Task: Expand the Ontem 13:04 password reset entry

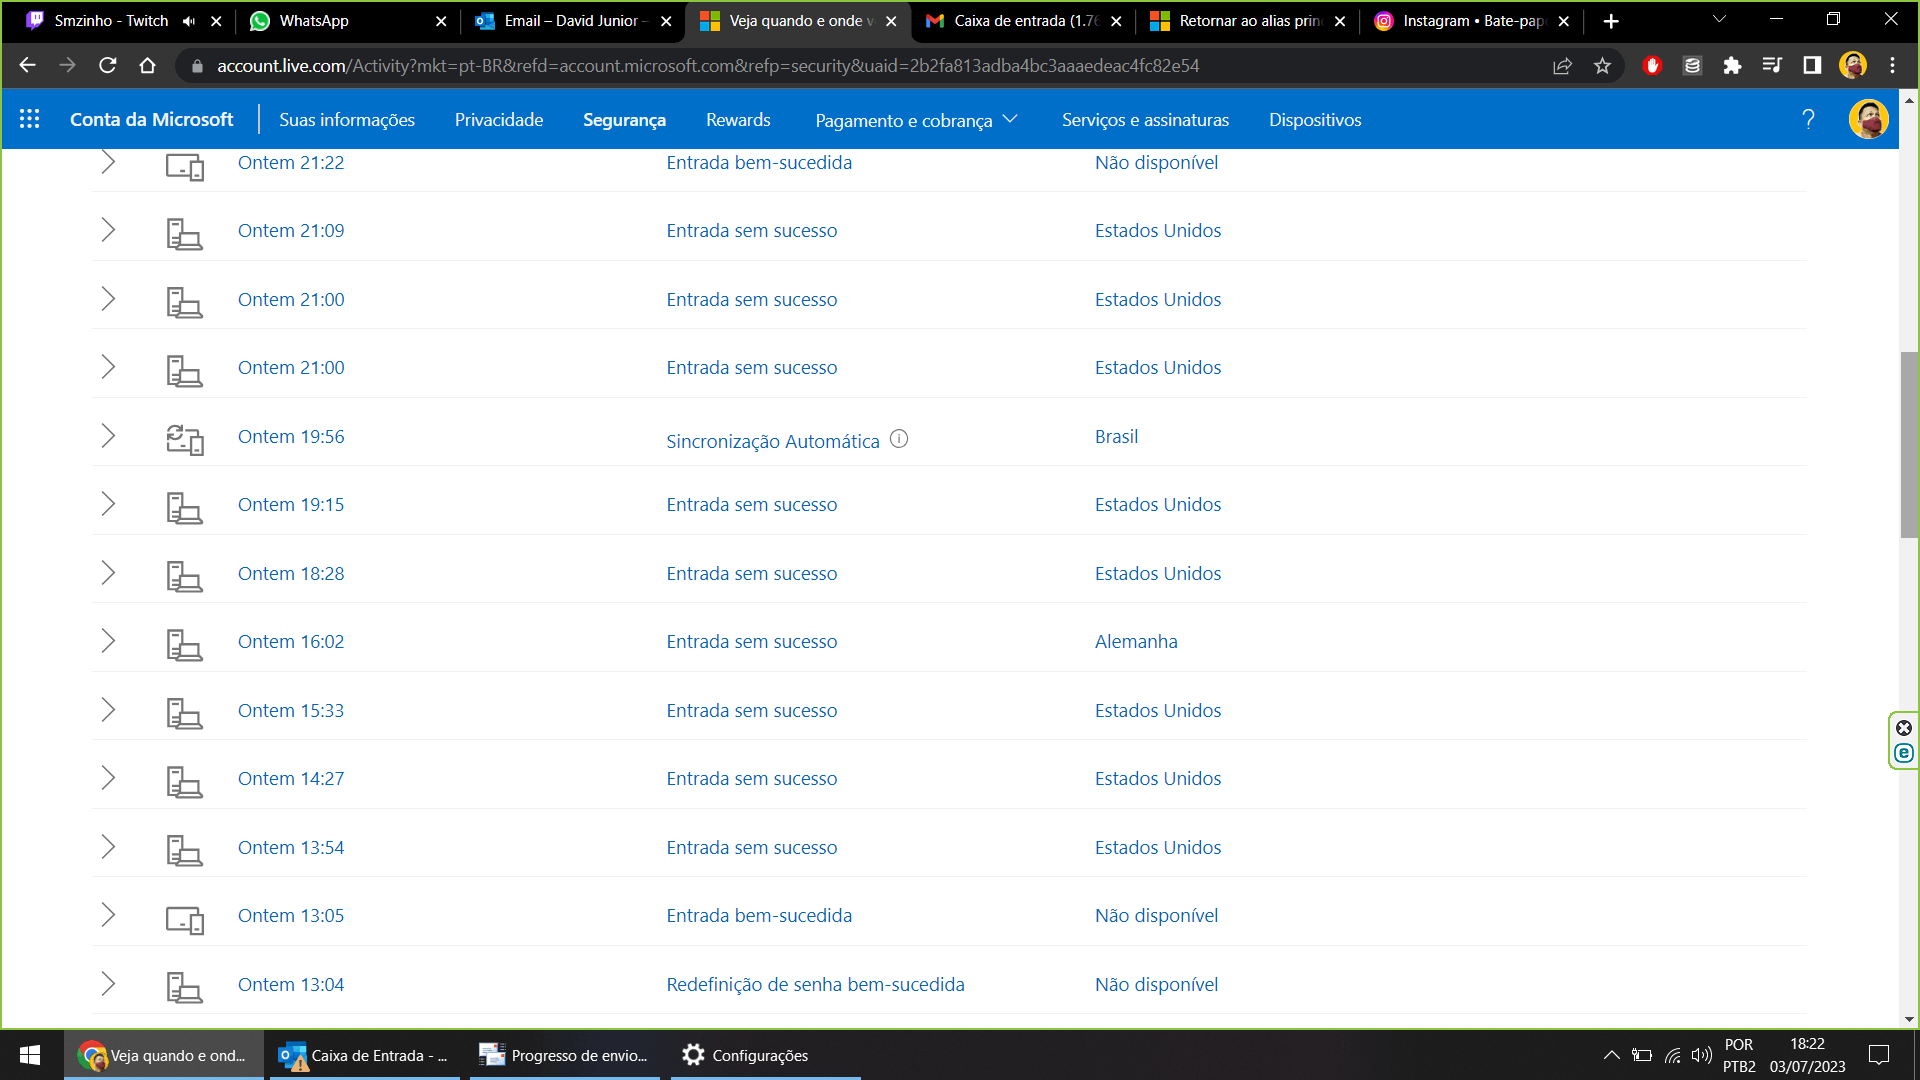Action: click(108, 984)
